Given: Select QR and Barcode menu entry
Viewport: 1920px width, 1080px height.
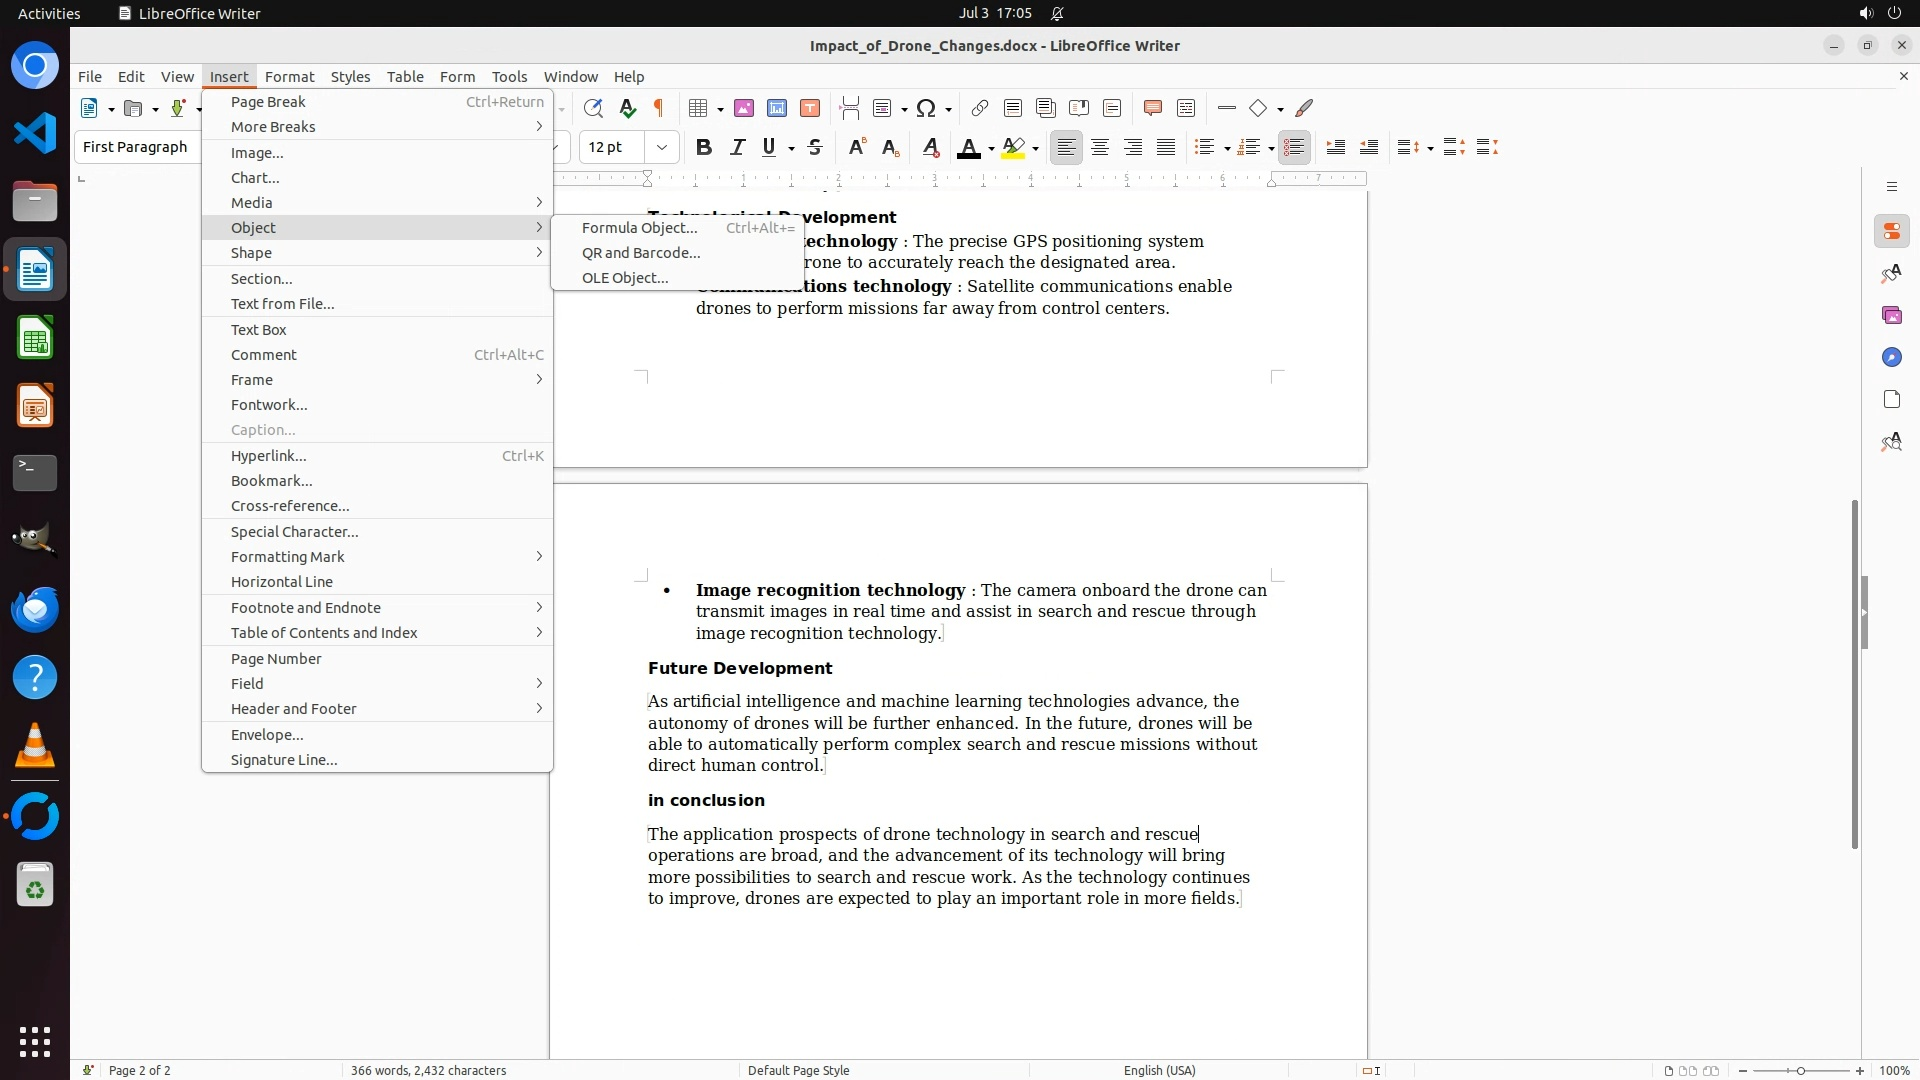Looking at the screenshot, I should tap(641, 253).
